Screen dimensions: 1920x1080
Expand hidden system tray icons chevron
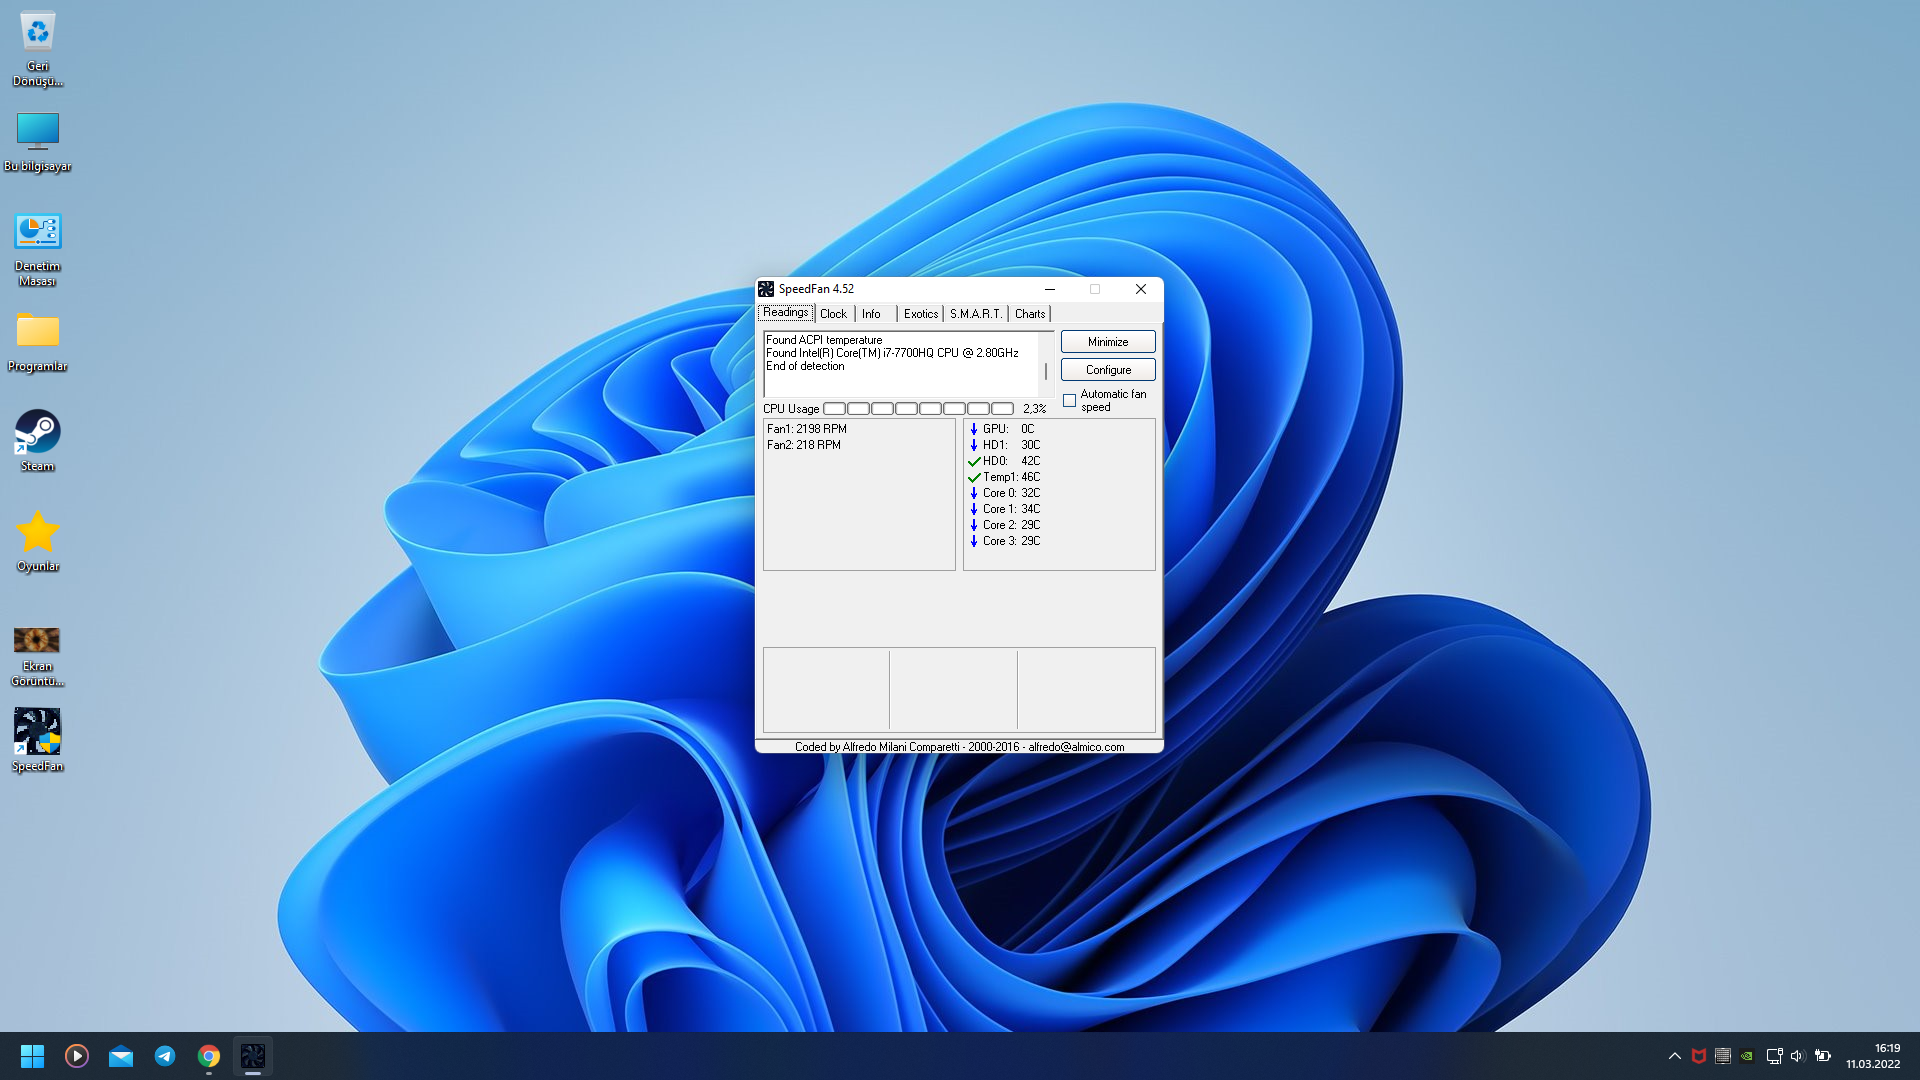click(1674, 1056)
